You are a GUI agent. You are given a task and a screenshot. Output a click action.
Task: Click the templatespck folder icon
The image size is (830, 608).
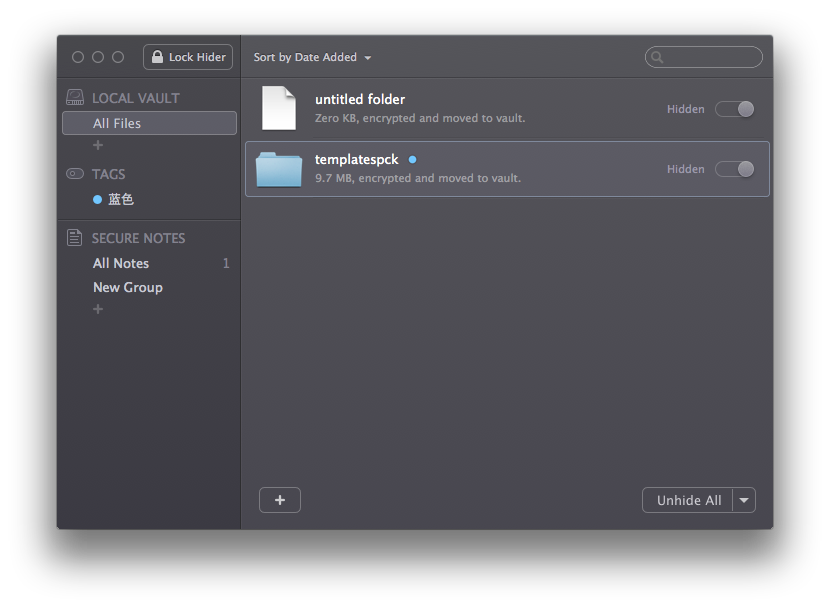coord(279,169)
